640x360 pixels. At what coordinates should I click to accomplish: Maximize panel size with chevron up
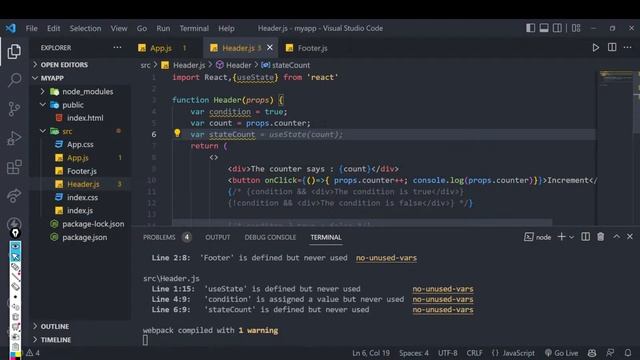[x=616, y=237]
